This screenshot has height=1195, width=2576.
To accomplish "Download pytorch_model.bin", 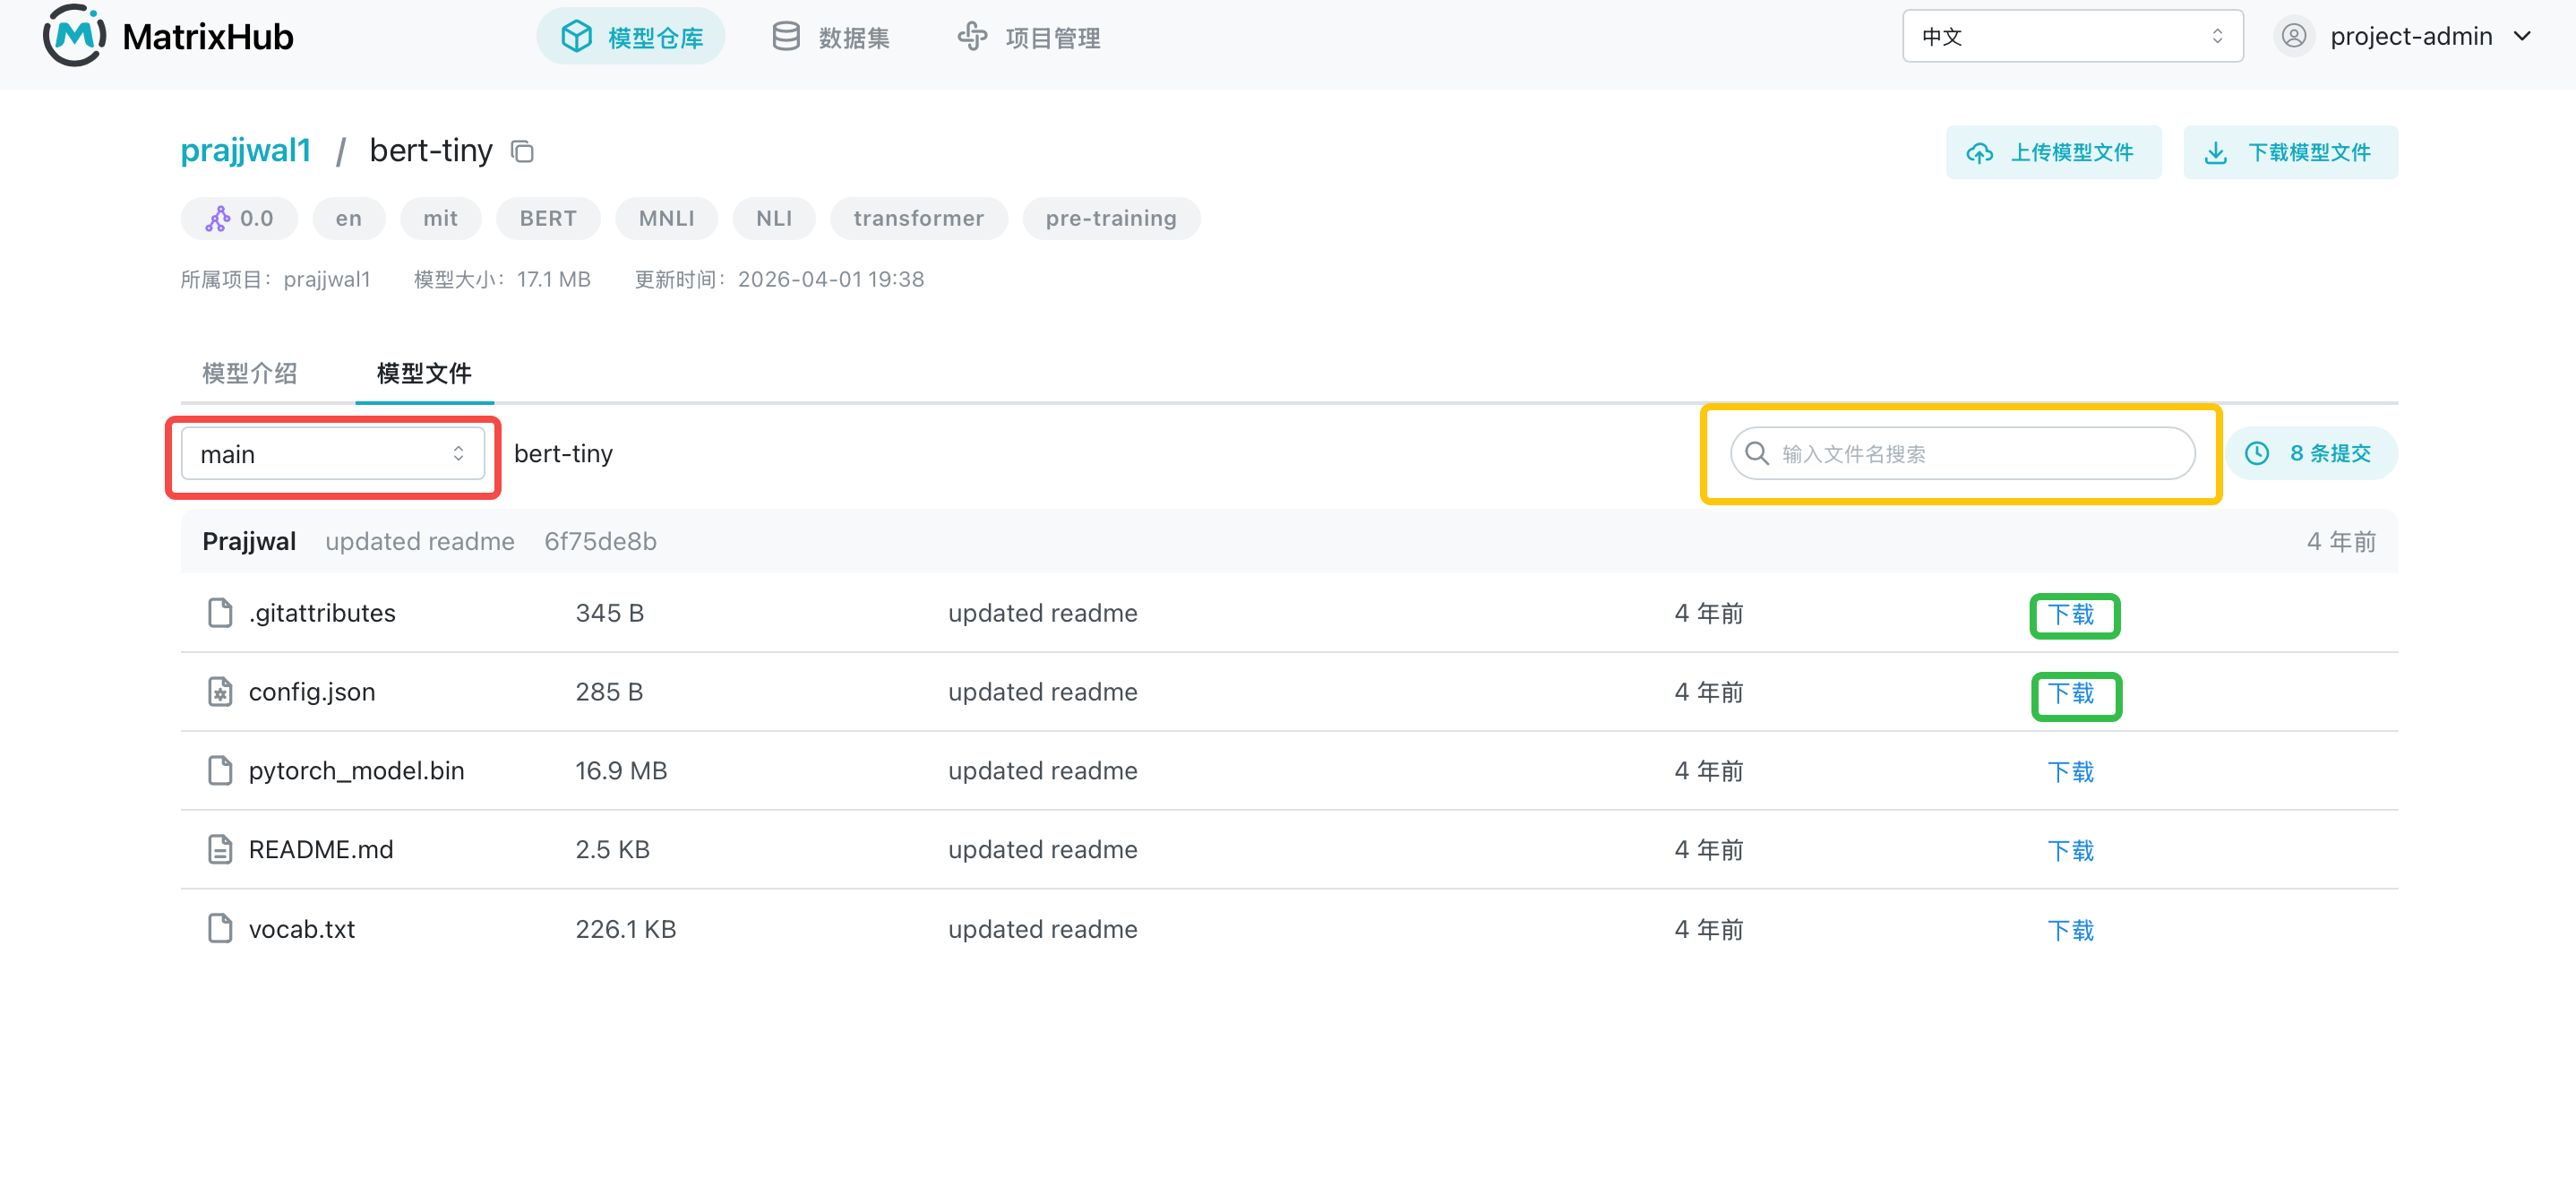I will point(2070,772).
